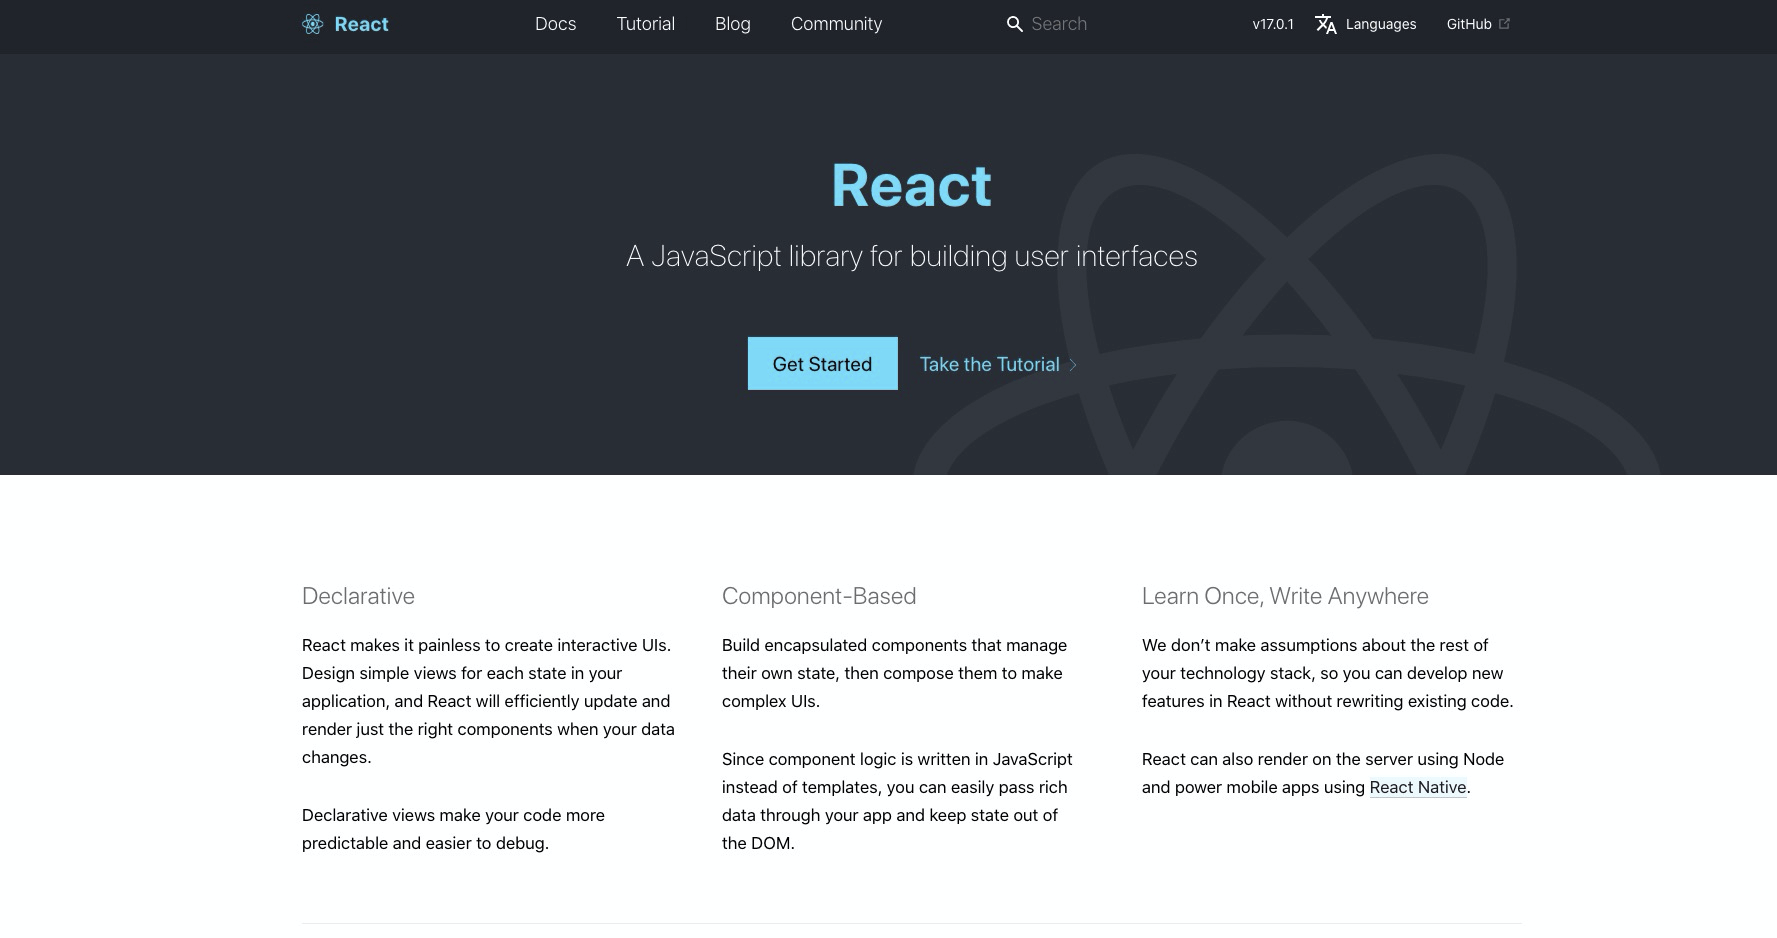Viewport: 1777px width, 938px height.
Task: Click the search magnifier icon
Action: click(1014, 24)
